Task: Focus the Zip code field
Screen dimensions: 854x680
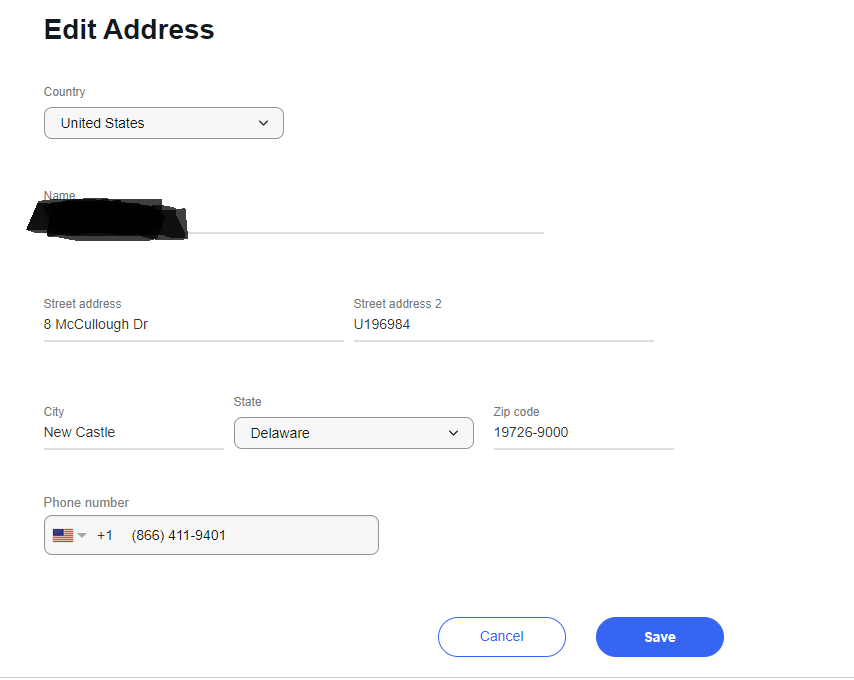Action: 583,433
